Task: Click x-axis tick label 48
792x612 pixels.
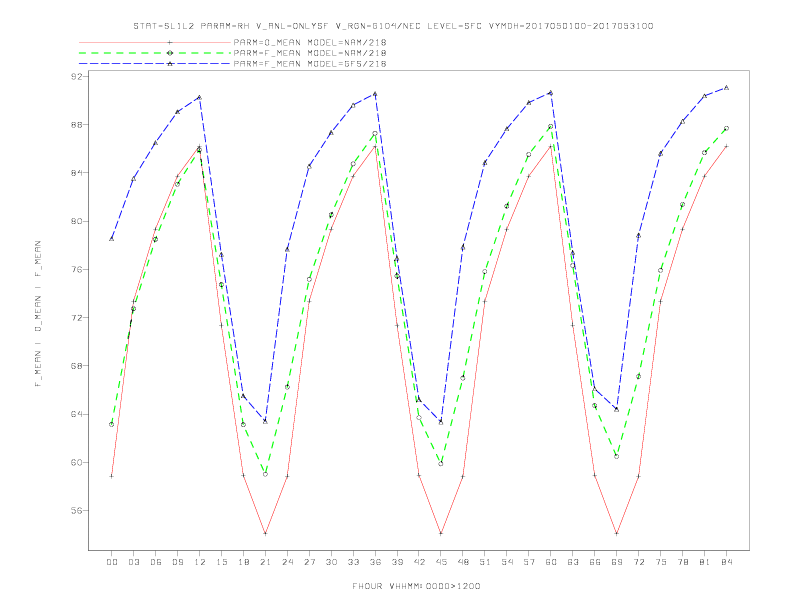Action: [463, 562]
